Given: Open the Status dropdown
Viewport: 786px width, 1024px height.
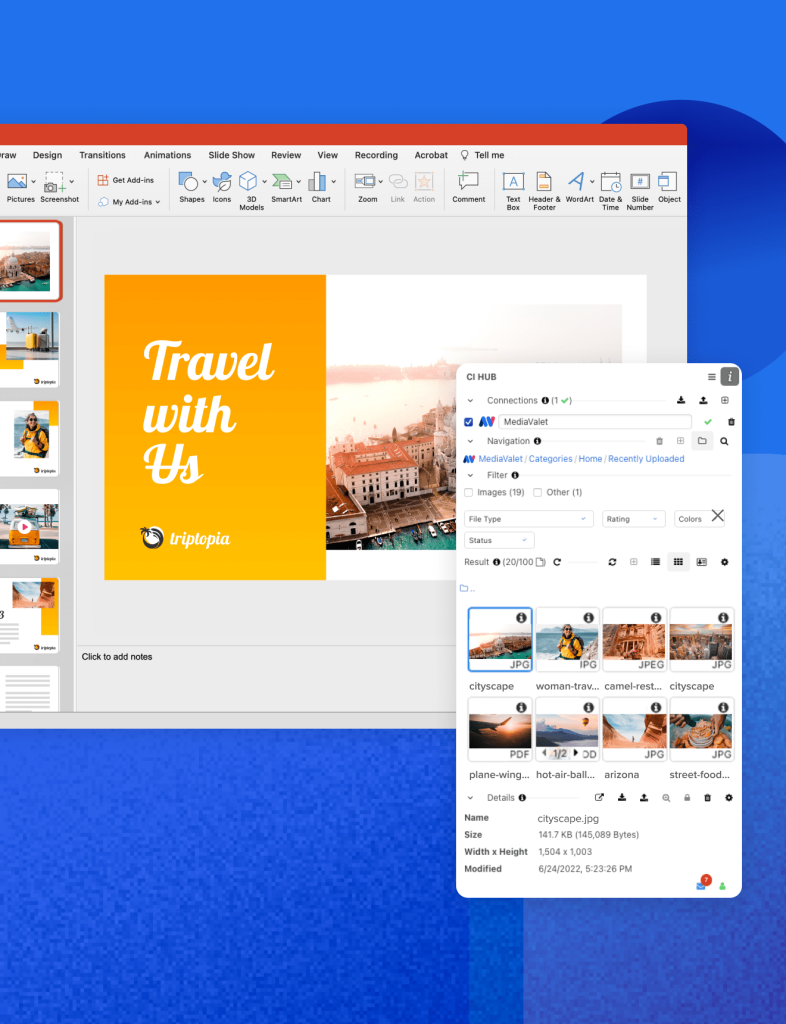Looking at the screenshot, I should tap(499, 540).
